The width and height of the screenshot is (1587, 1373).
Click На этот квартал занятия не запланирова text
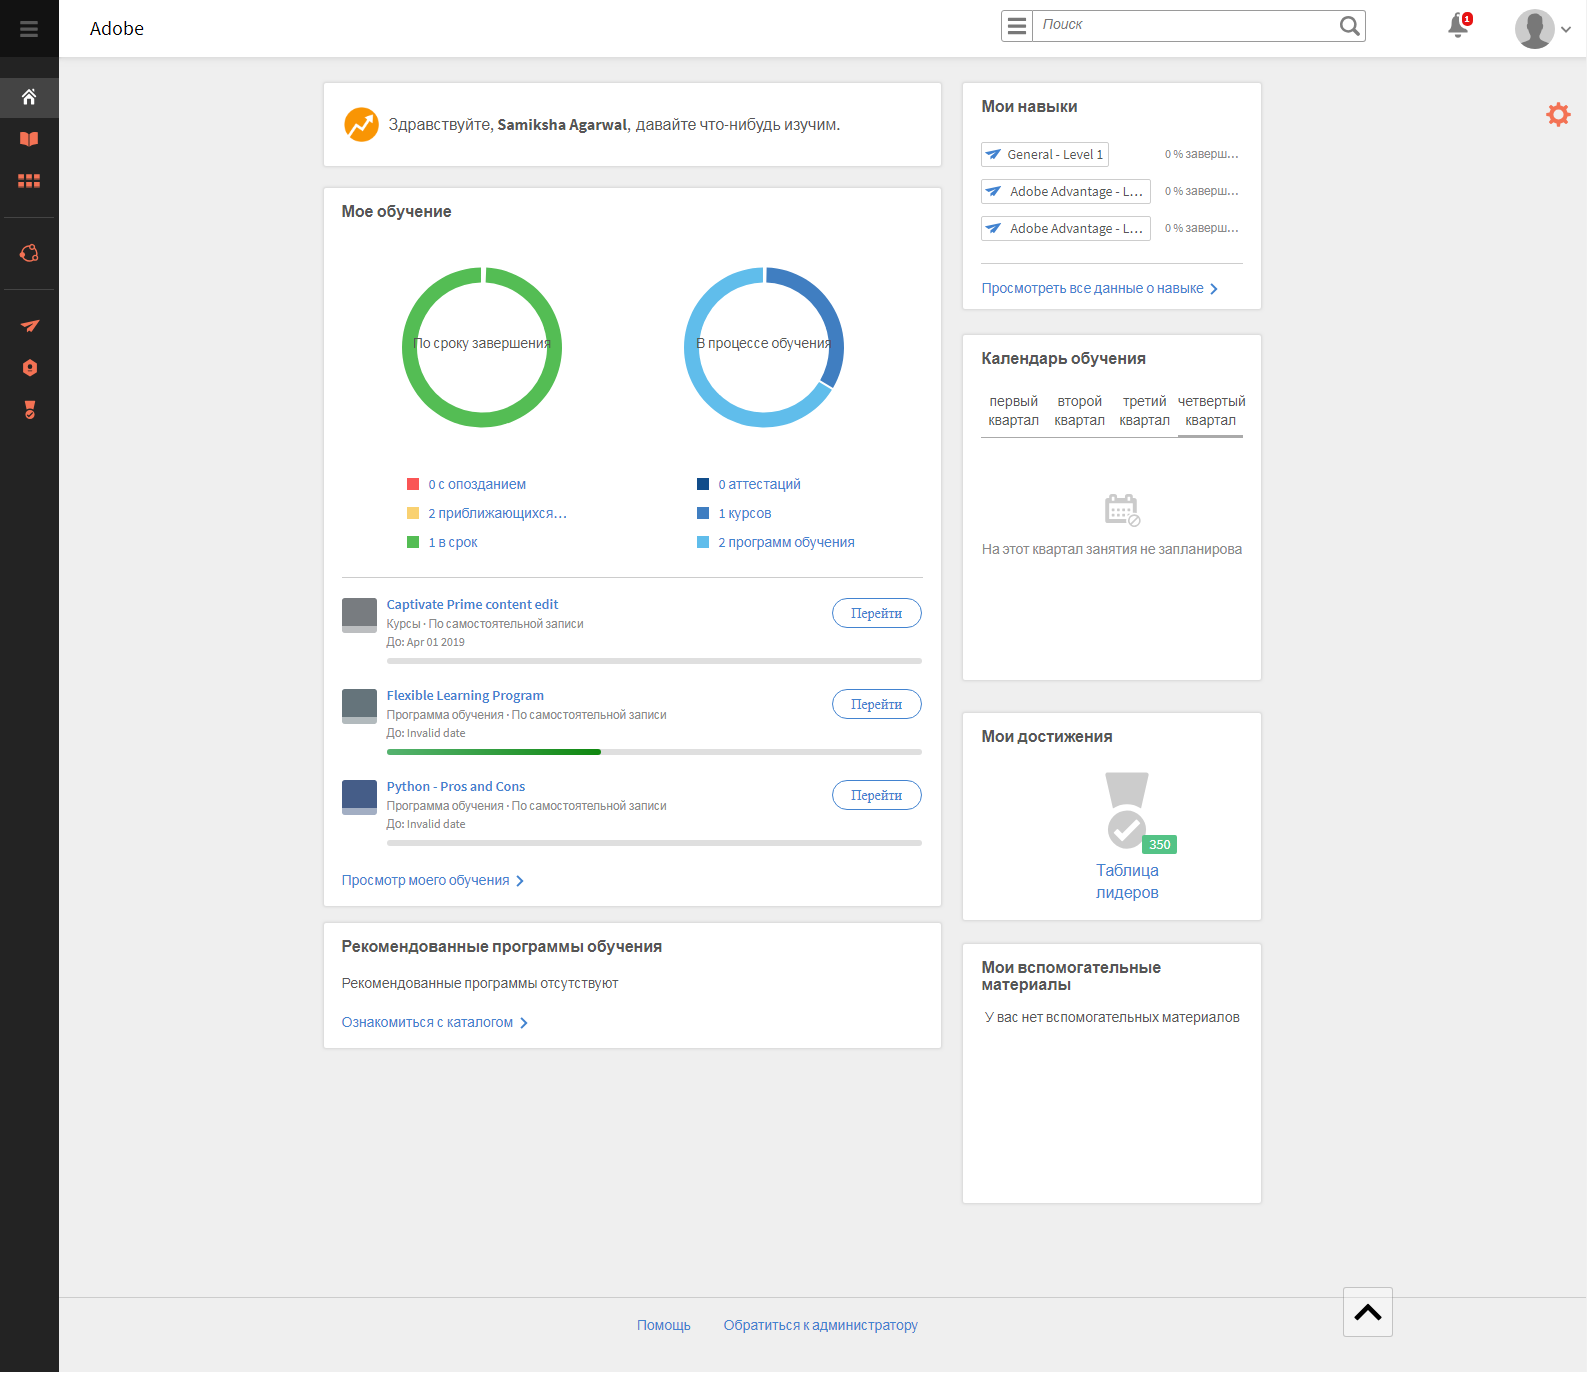point(1112,549)
